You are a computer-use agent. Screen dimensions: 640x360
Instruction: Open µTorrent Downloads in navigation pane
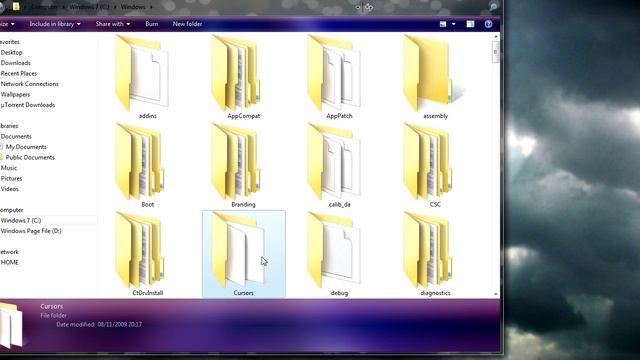[28, 105]
